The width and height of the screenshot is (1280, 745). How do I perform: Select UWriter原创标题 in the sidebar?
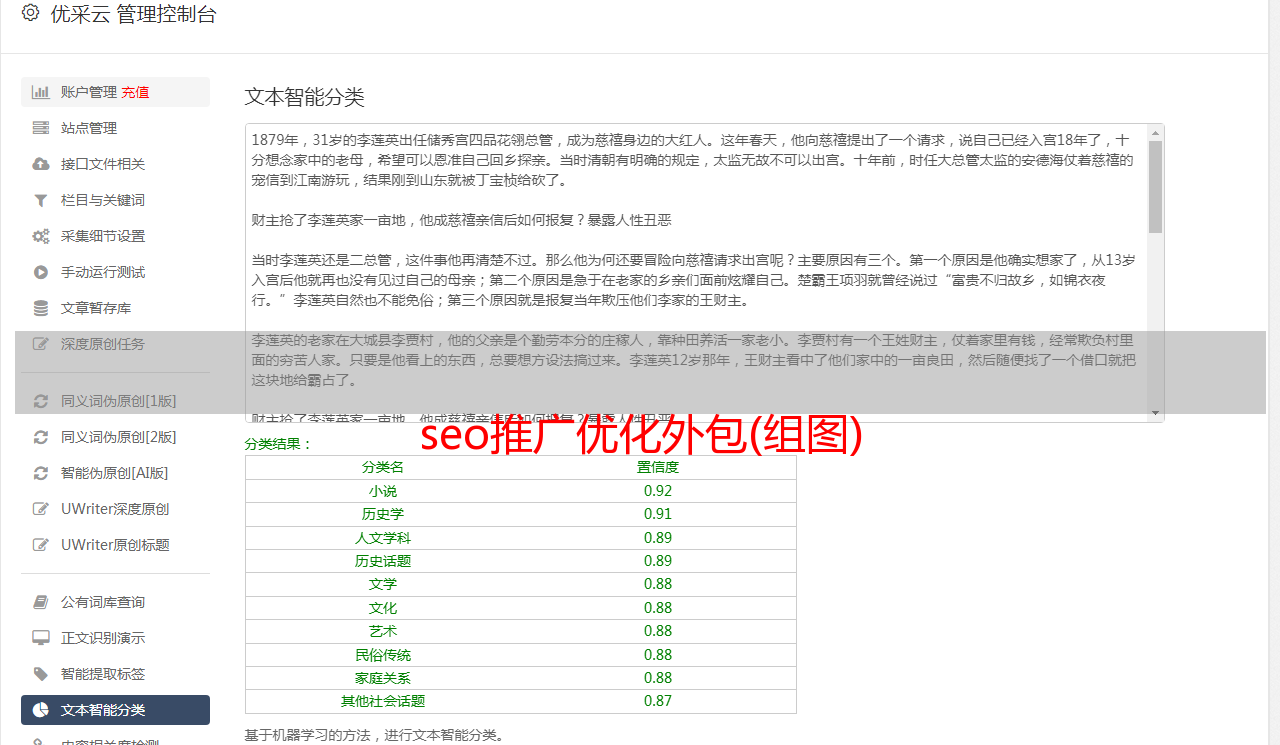(x=115, y=545)
